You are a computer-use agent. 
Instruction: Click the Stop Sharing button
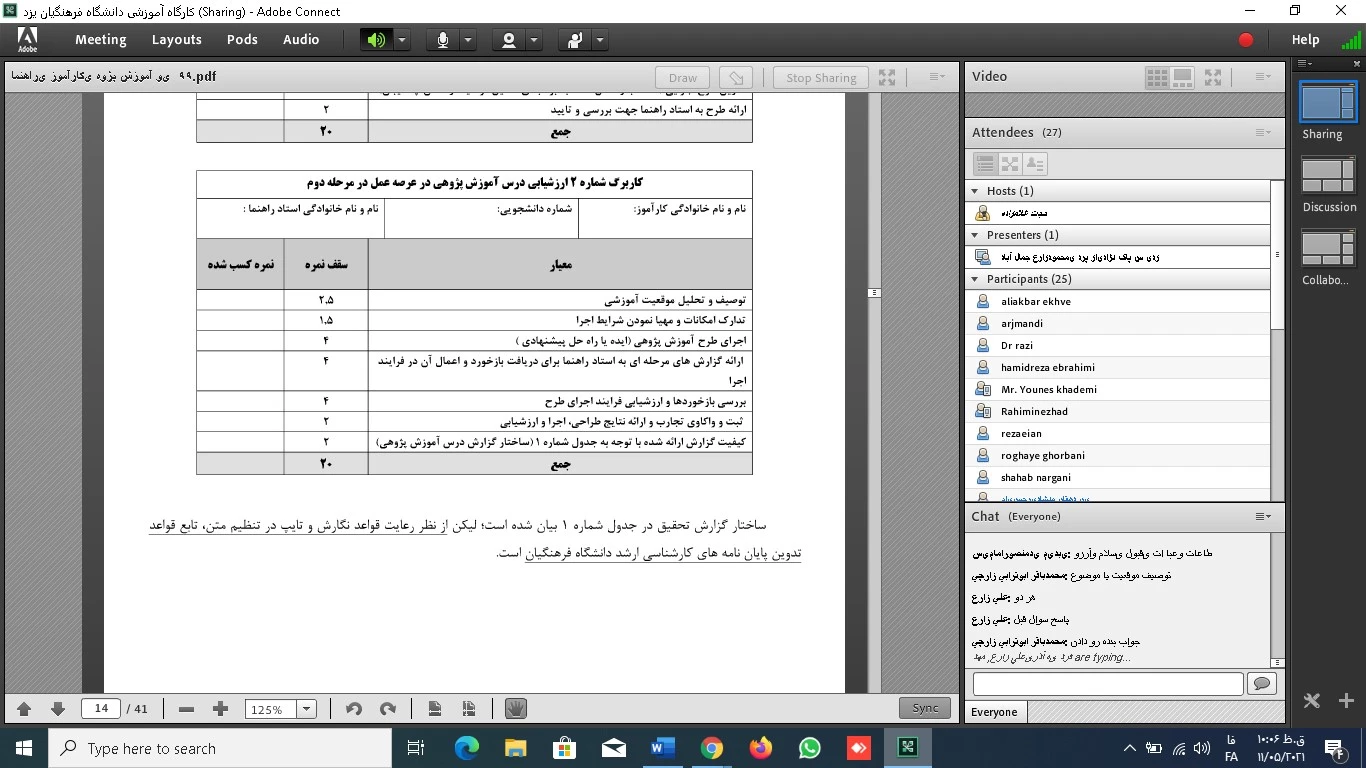click(820, 78)
